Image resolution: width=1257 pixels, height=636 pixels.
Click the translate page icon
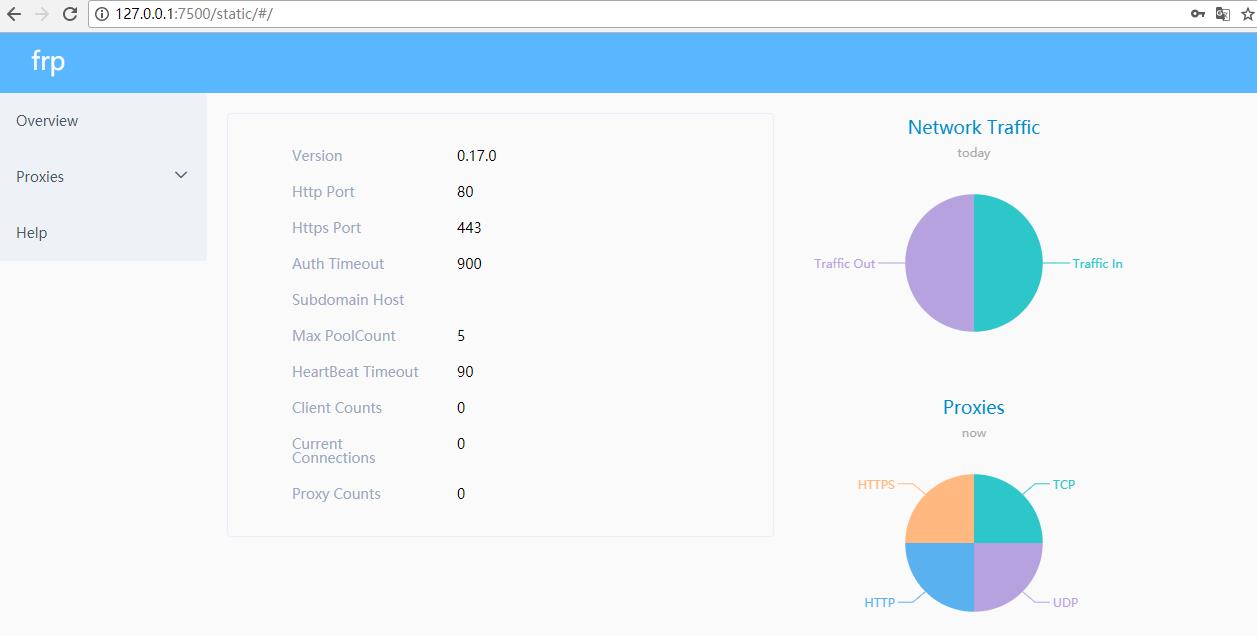pos(1222,14)
